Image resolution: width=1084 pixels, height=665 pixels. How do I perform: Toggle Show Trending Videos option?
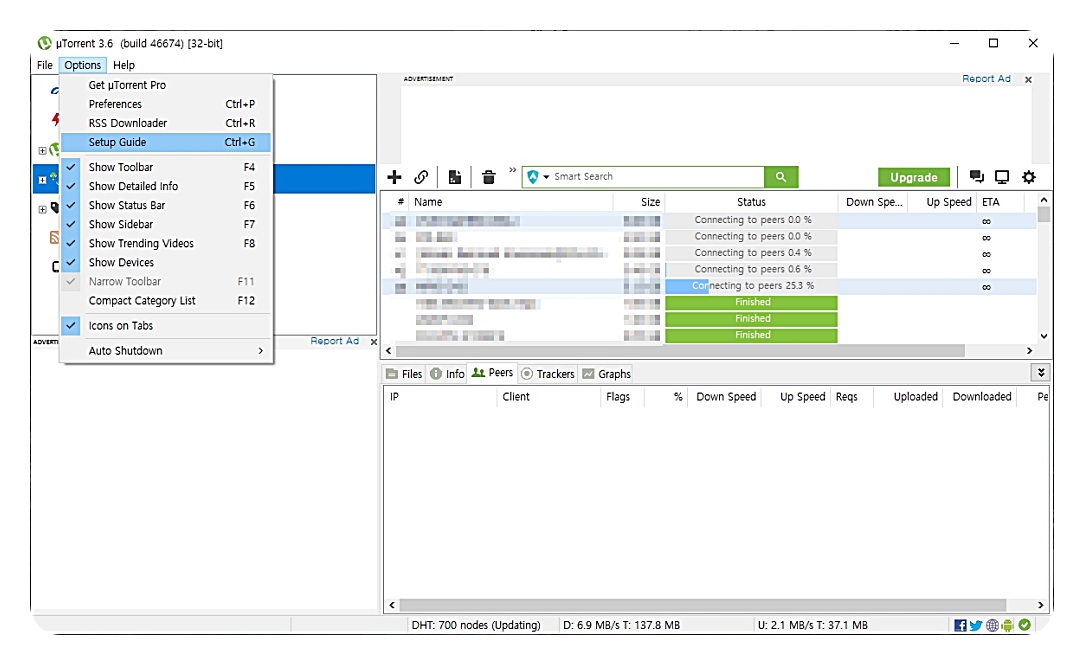[166, 243]
